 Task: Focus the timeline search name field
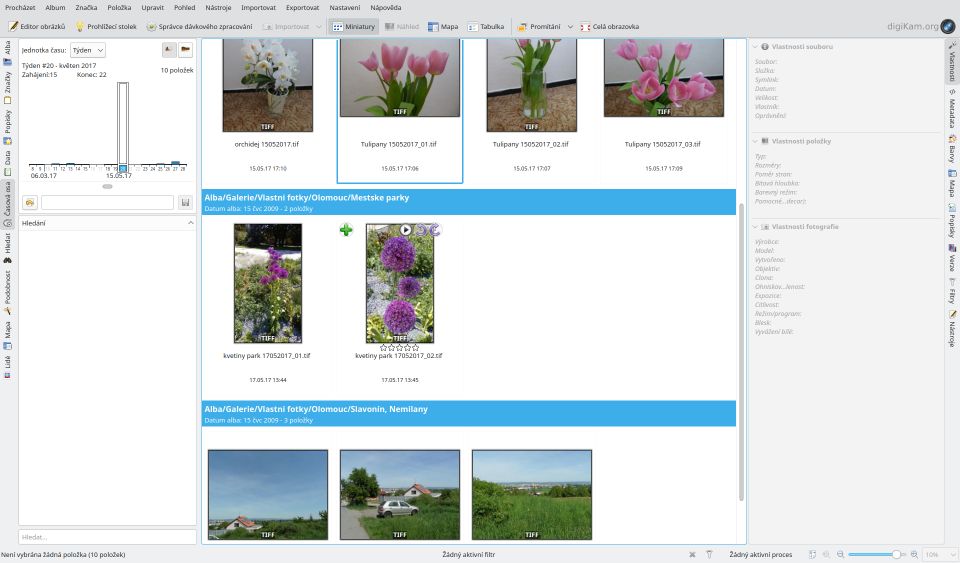click(x=107, y=203)
